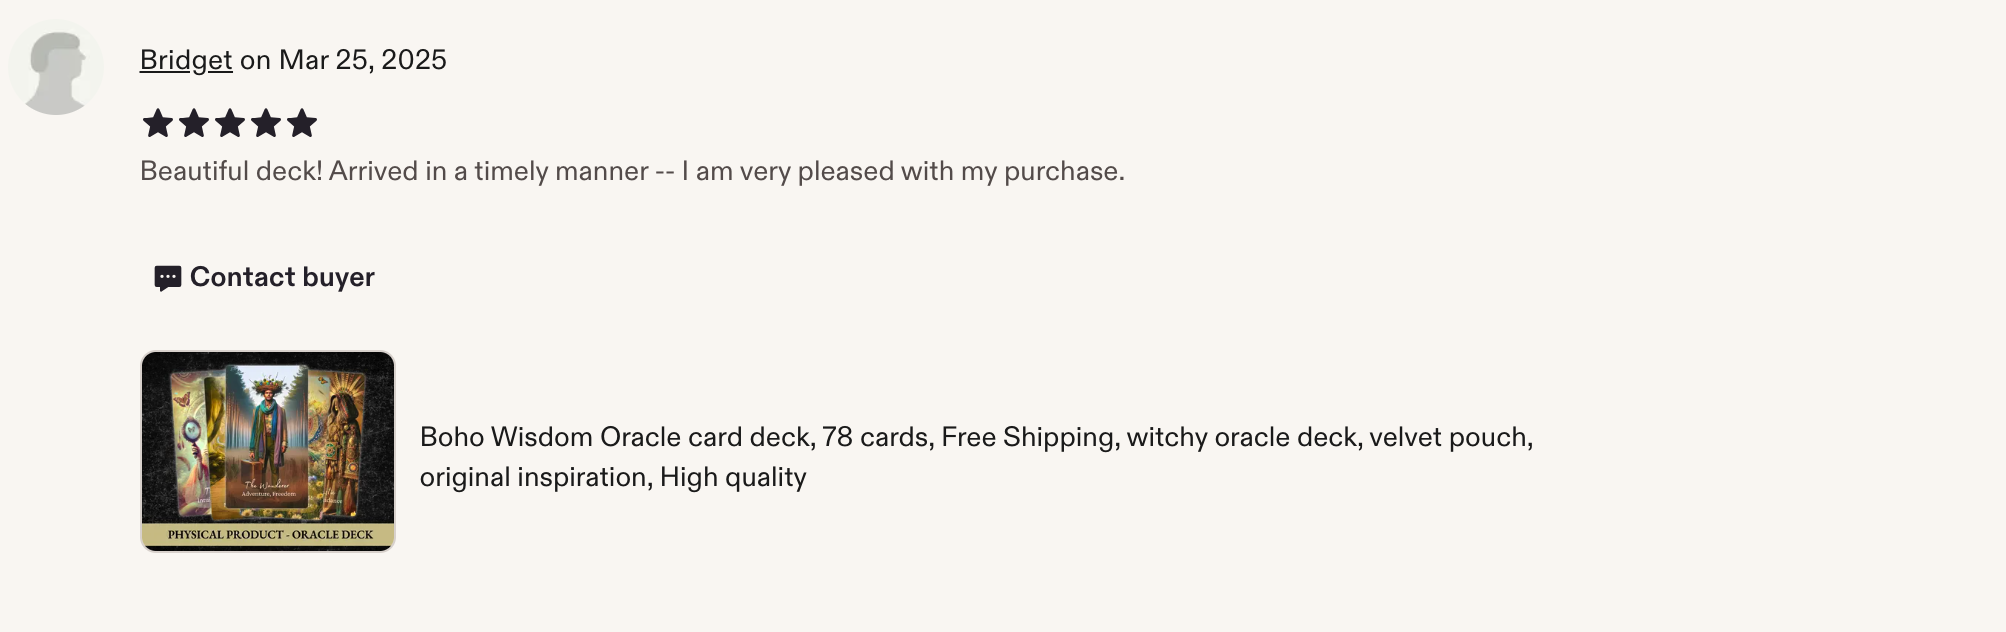Viewport: 2006px width, 632px height.
Task: Click the chat bubble message icon
Action: (x=167, y=278)
